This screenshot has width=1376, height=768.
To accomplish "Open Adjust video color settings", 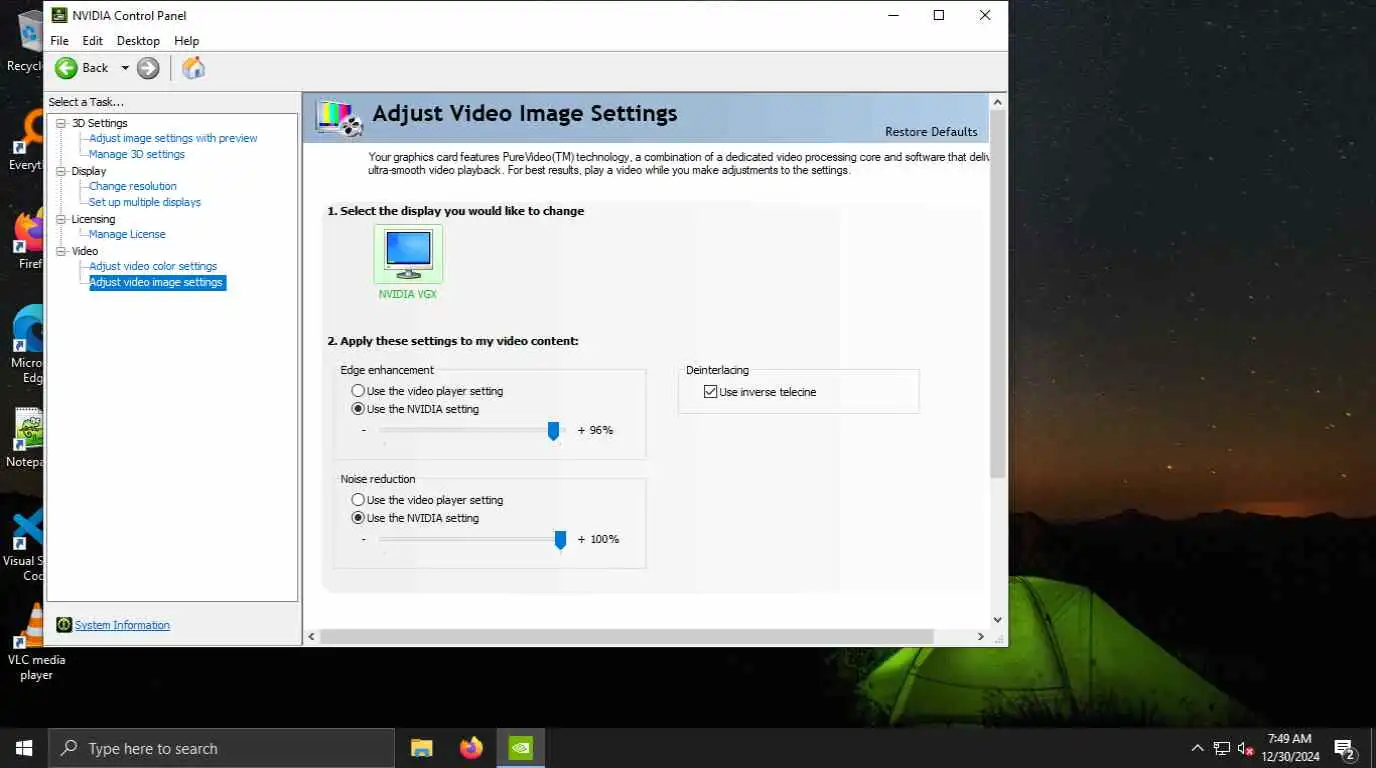I will 153,266.
